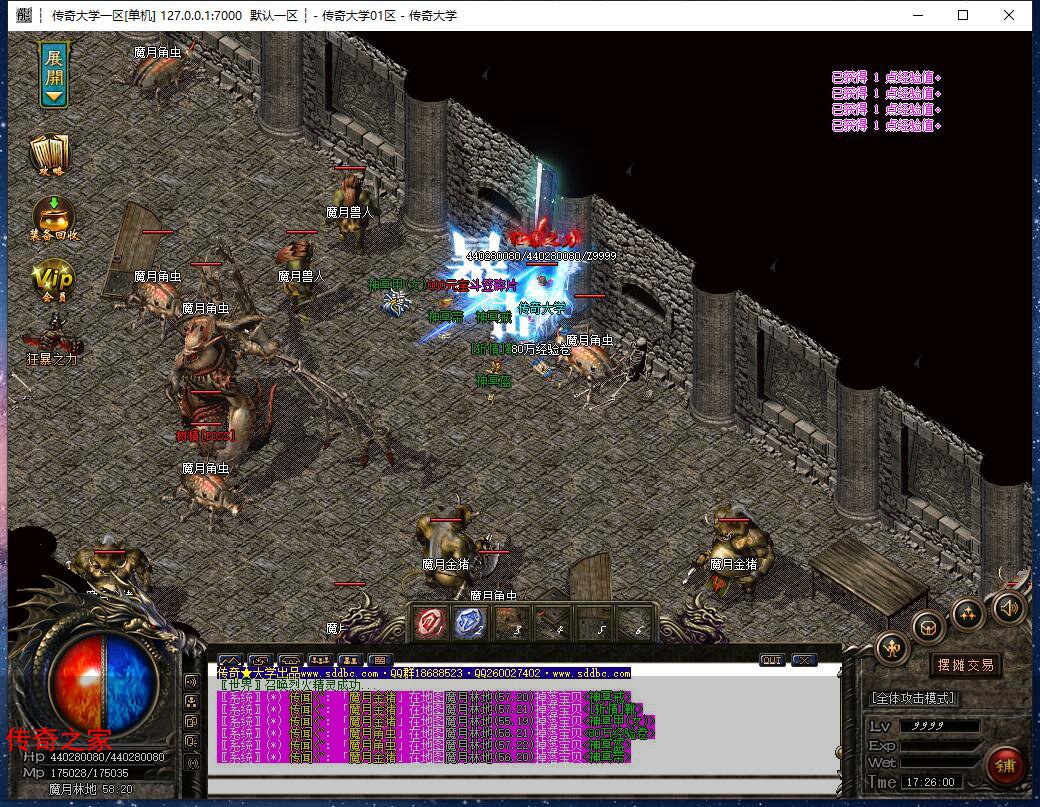Open the skills round button with sparkles
The width and height of the screenshot is (1040, 807).
click(967, 613)
